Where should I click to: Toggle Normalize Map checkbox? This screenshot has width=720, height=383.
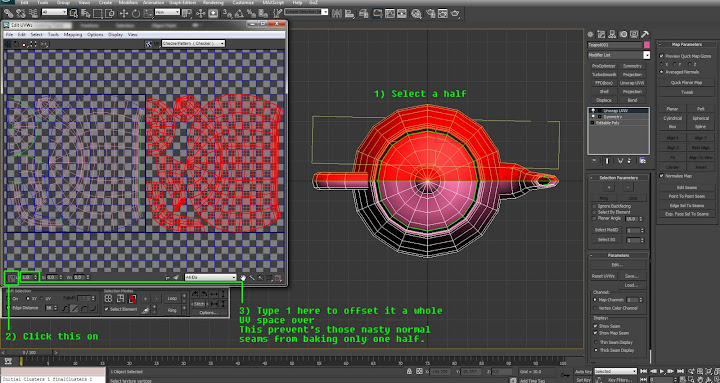point(662,176)
